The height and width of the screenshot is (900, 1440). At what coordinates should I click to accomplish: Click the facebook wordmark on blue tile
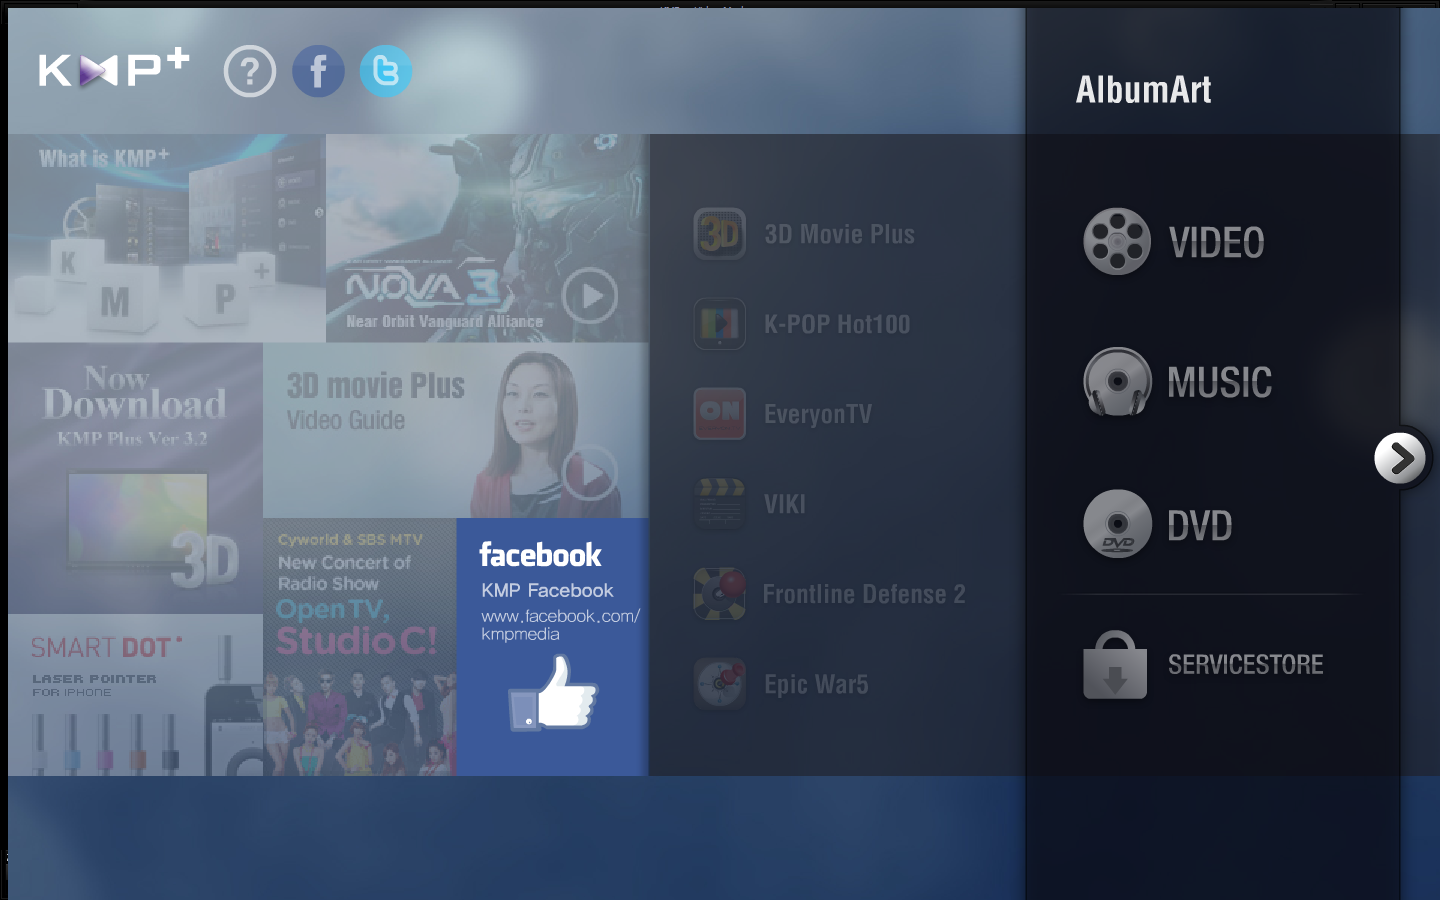540,554
